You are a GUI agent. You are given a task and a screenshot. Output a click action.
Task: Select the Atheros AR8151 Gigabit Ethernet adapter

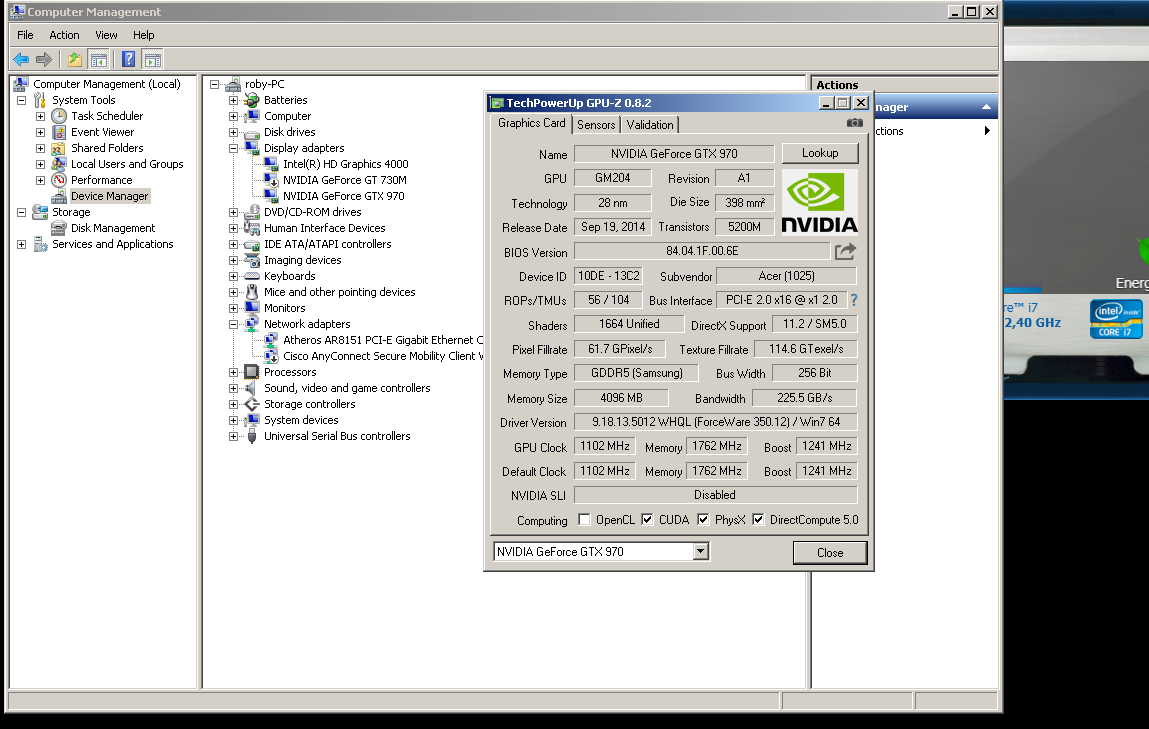383,340
